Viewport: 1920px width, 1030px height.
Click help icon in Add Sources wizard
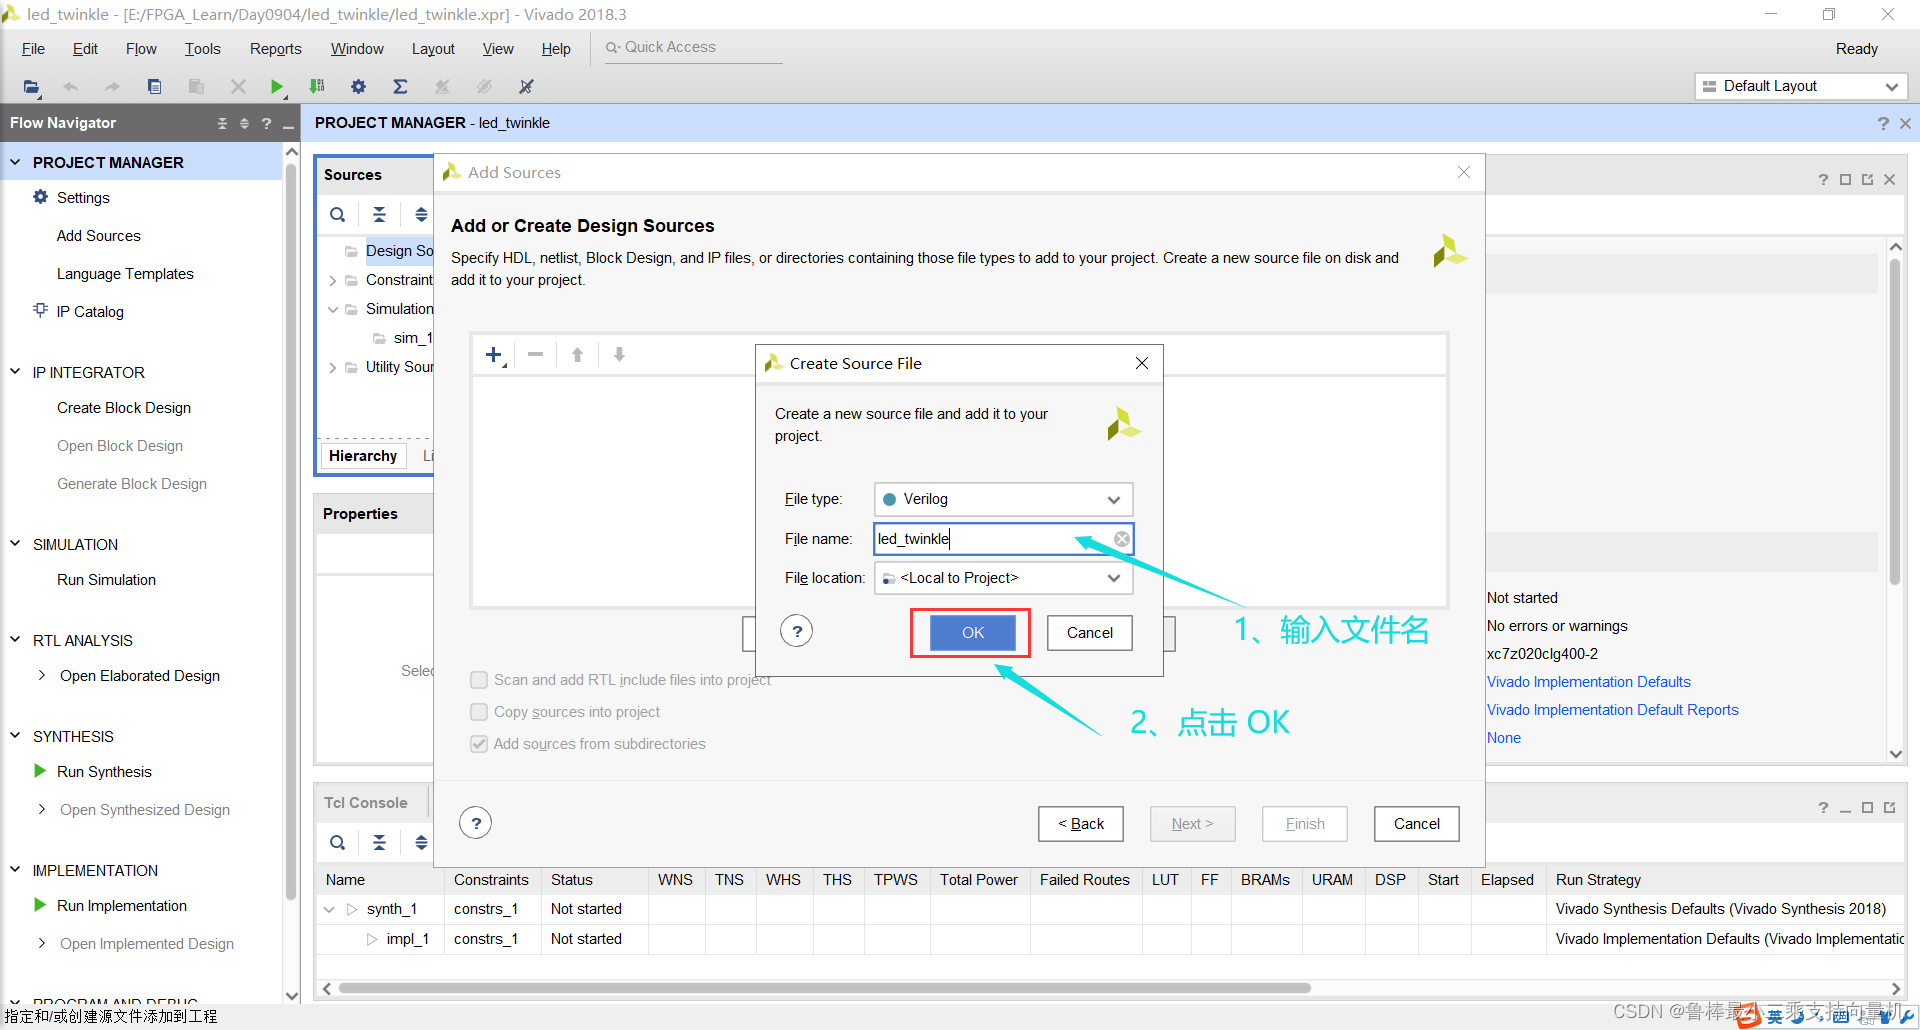476,823
